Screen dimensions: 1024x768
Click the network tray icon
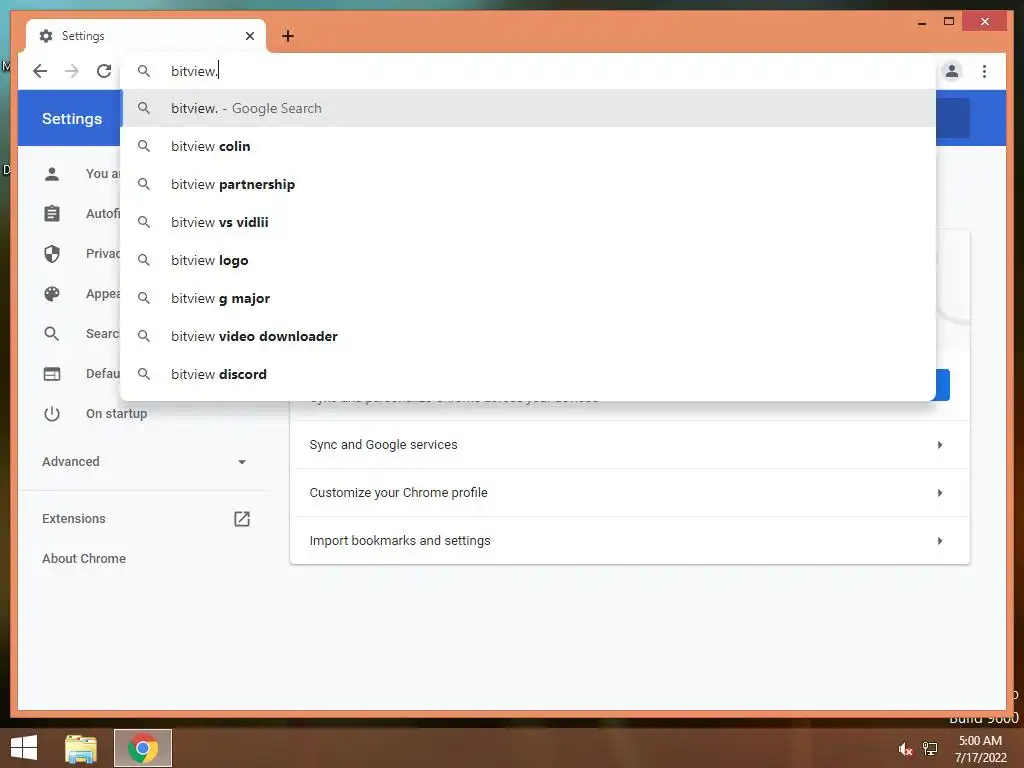click(x=930, y=749)
